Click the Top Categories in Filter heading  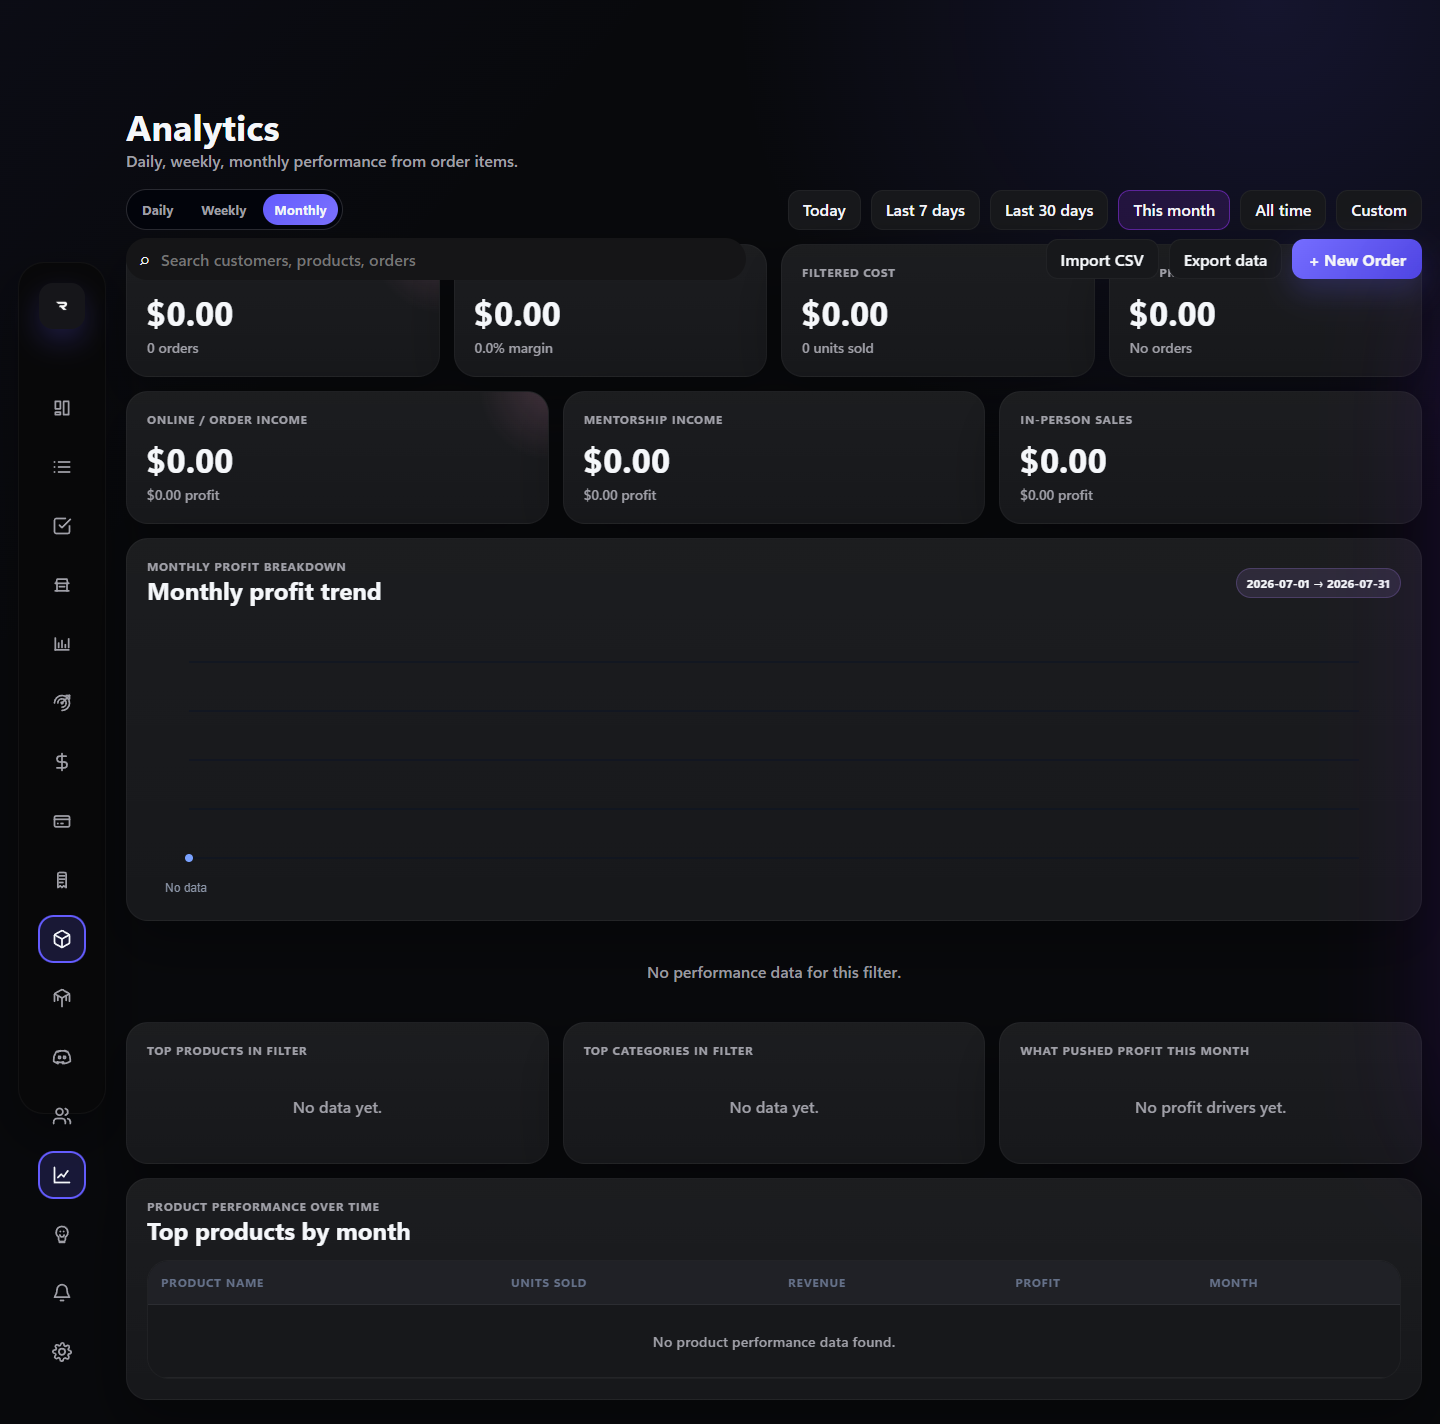668,1051
